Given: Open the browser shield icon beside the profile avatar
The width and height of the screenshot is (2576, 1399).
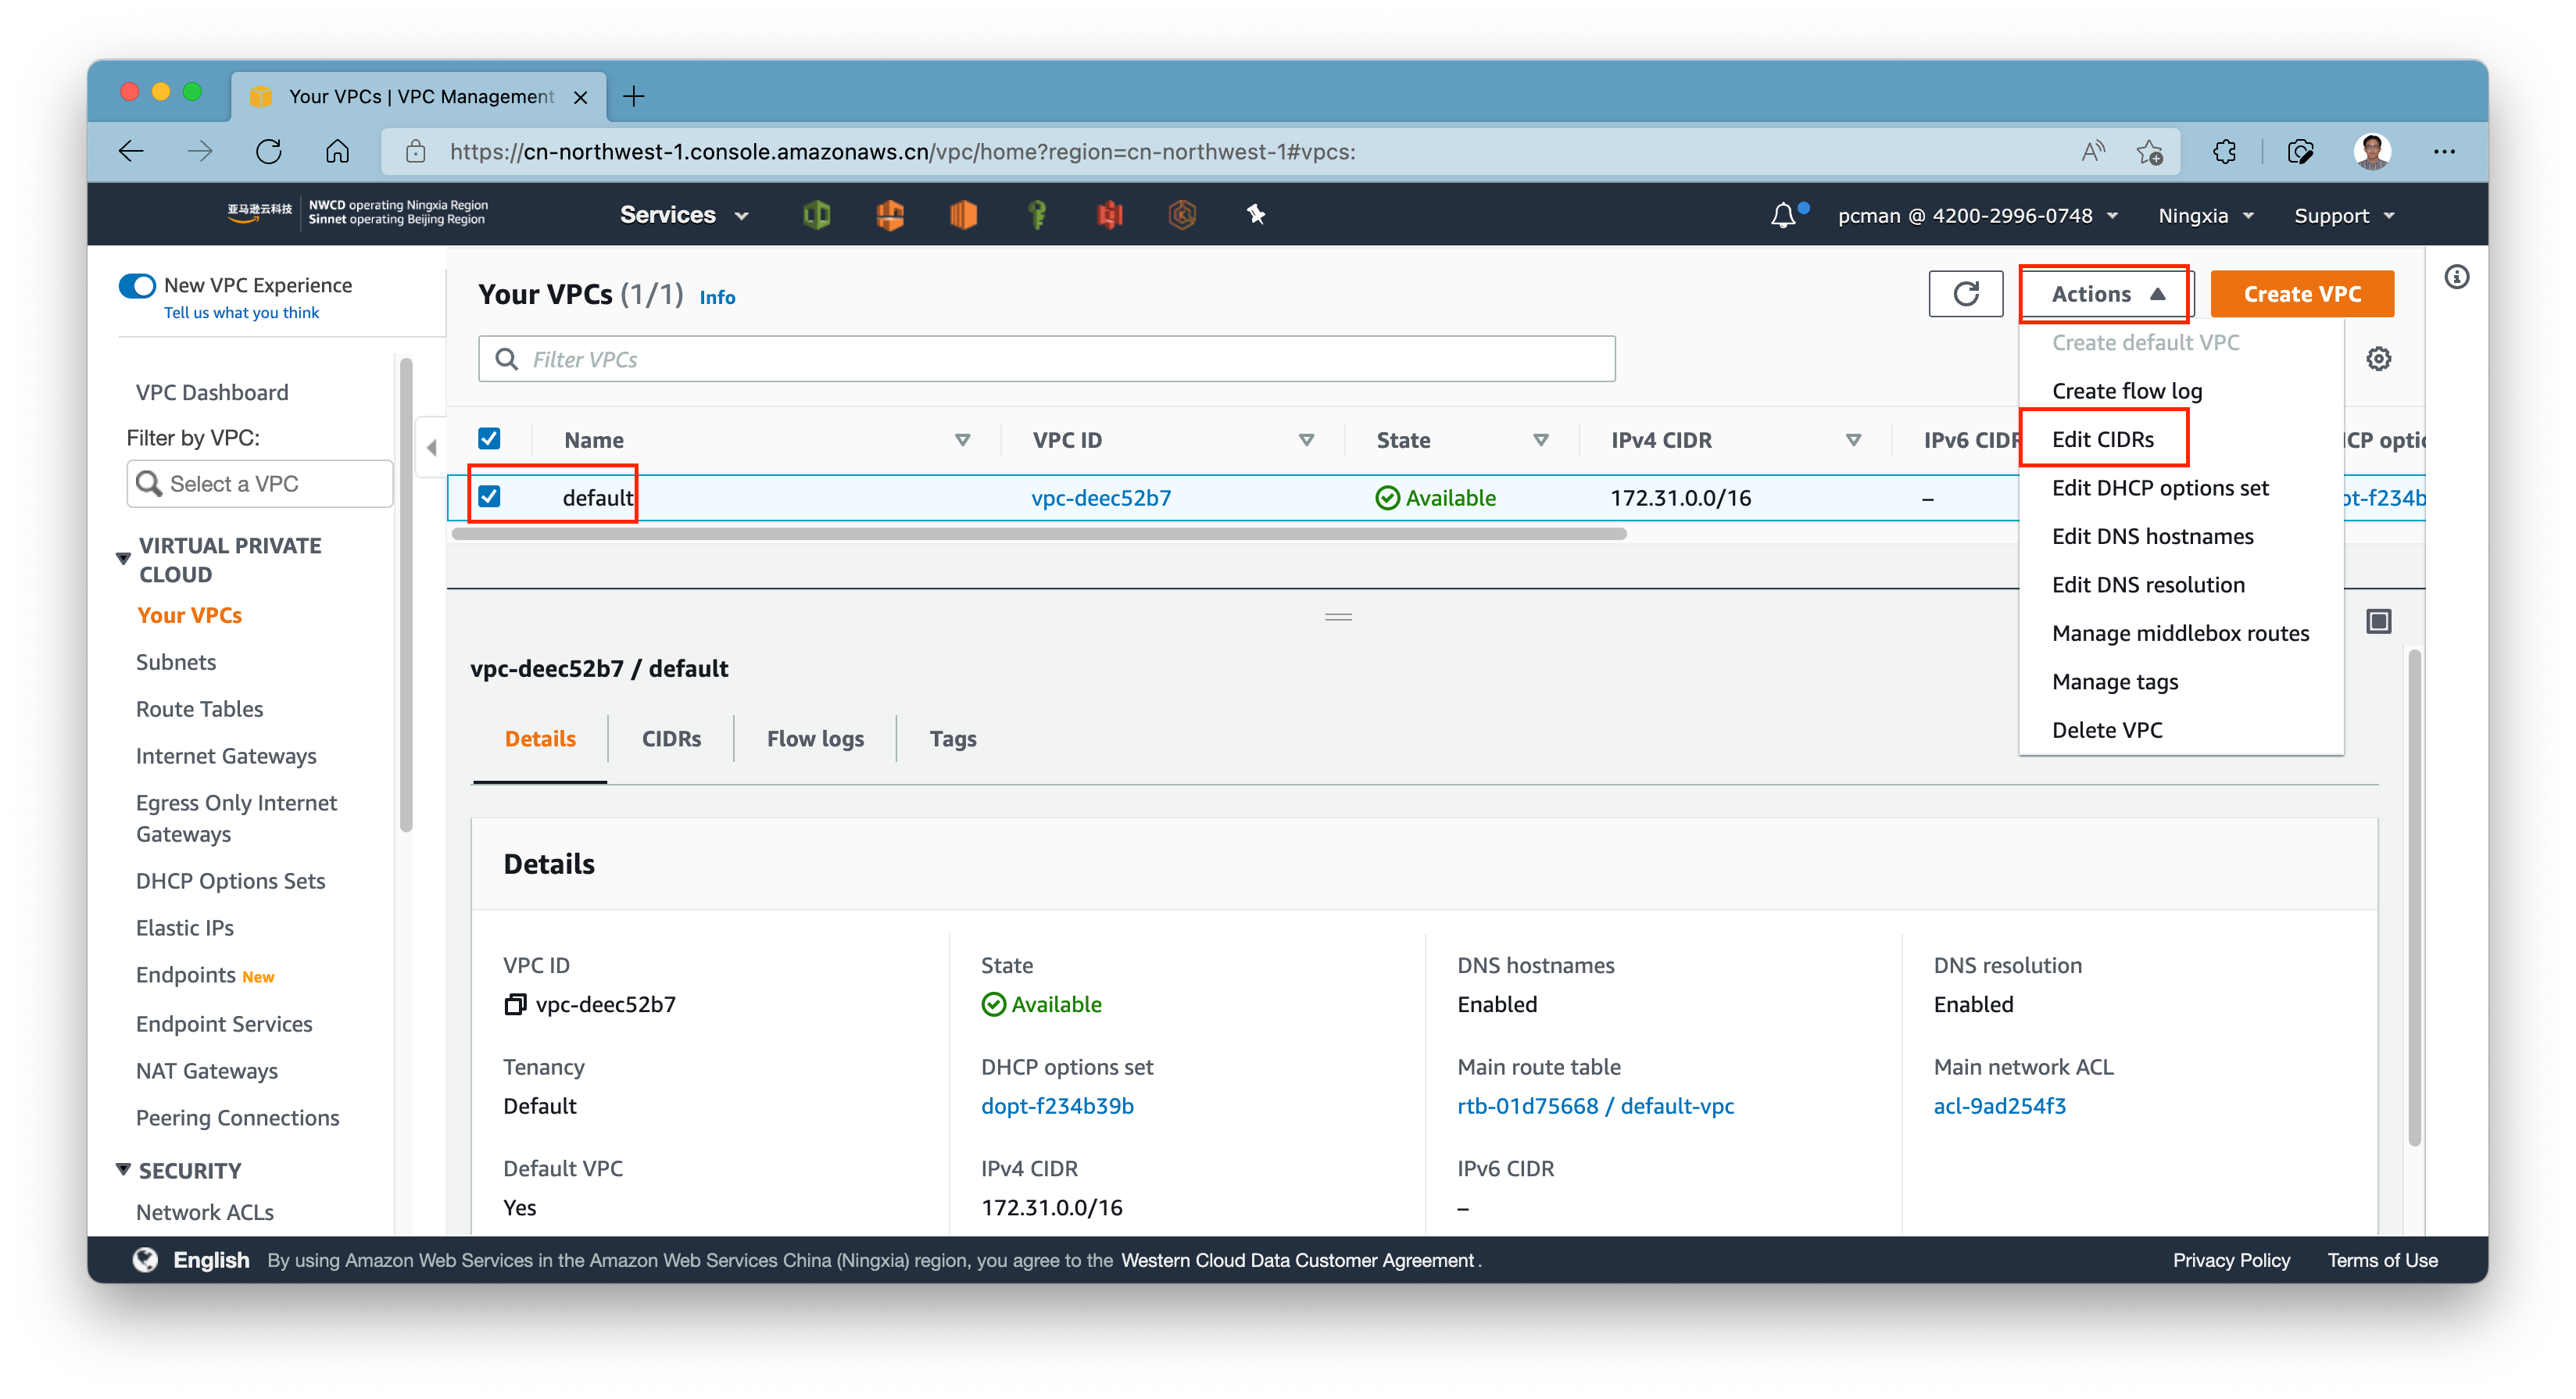Looking at the screenshot, I should point(2300,152).
